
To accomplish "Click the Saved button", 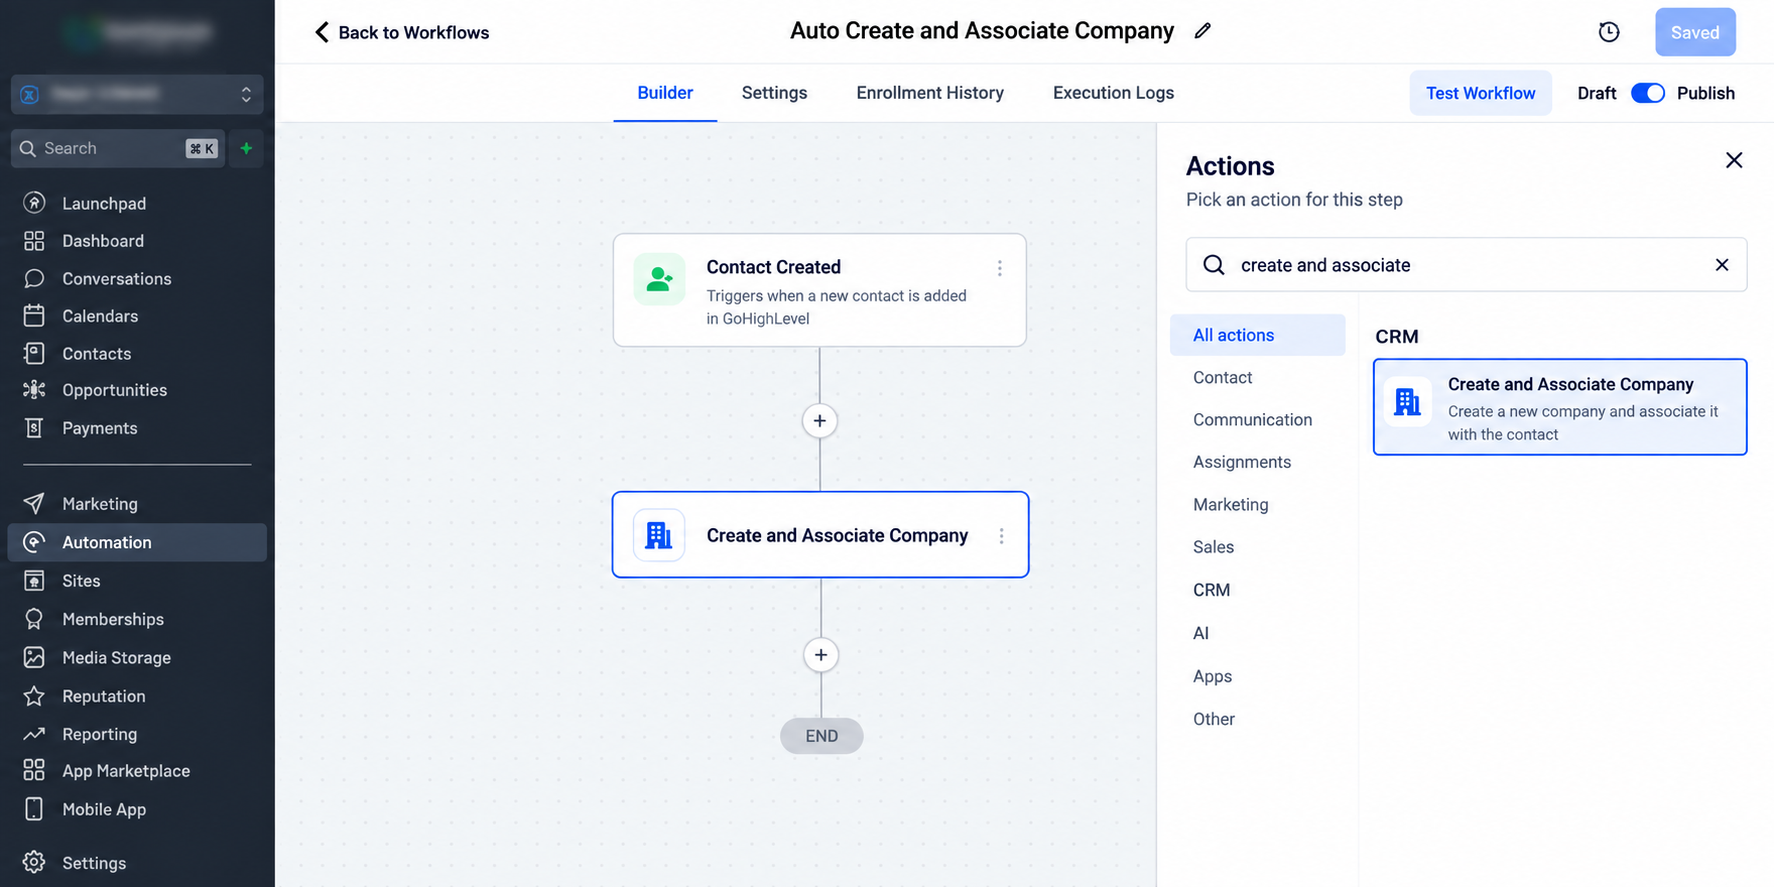I will click(1695, 32).
